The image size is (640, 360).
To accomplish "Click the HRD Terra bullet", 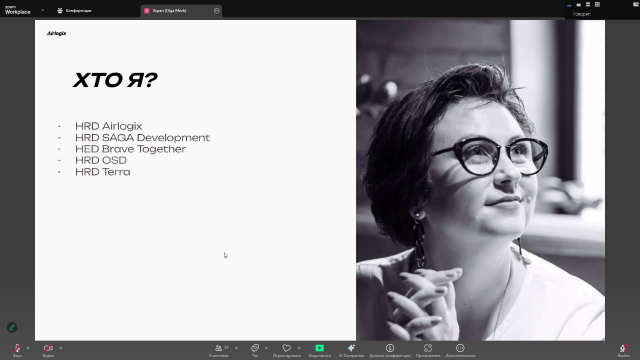I will 103,172.
